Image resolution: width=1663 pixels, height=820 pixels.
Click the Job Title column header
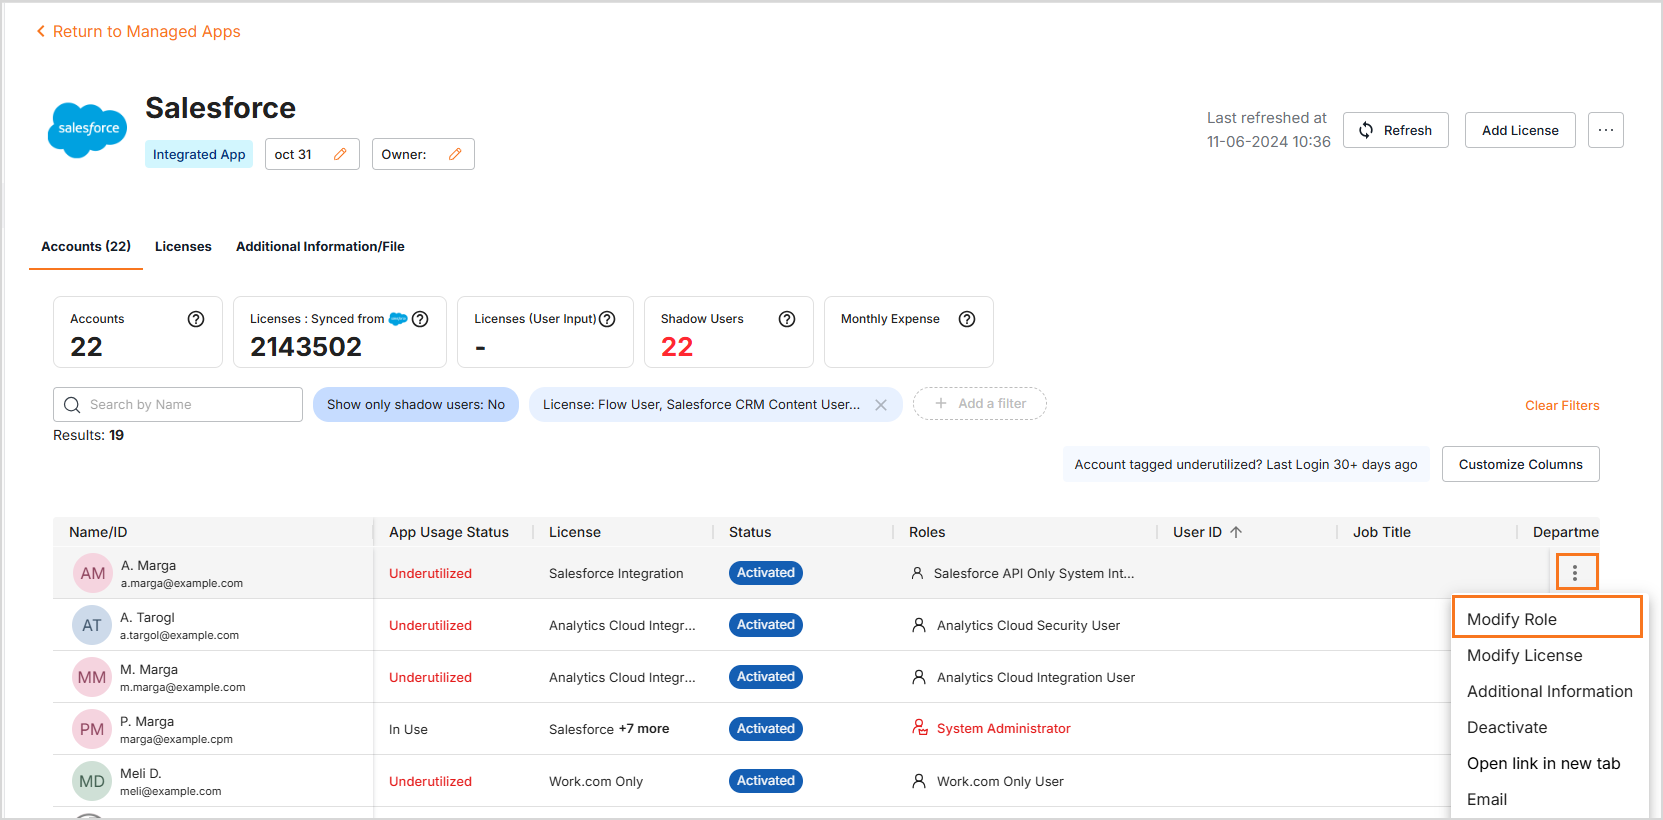(x=1382, y=532)
